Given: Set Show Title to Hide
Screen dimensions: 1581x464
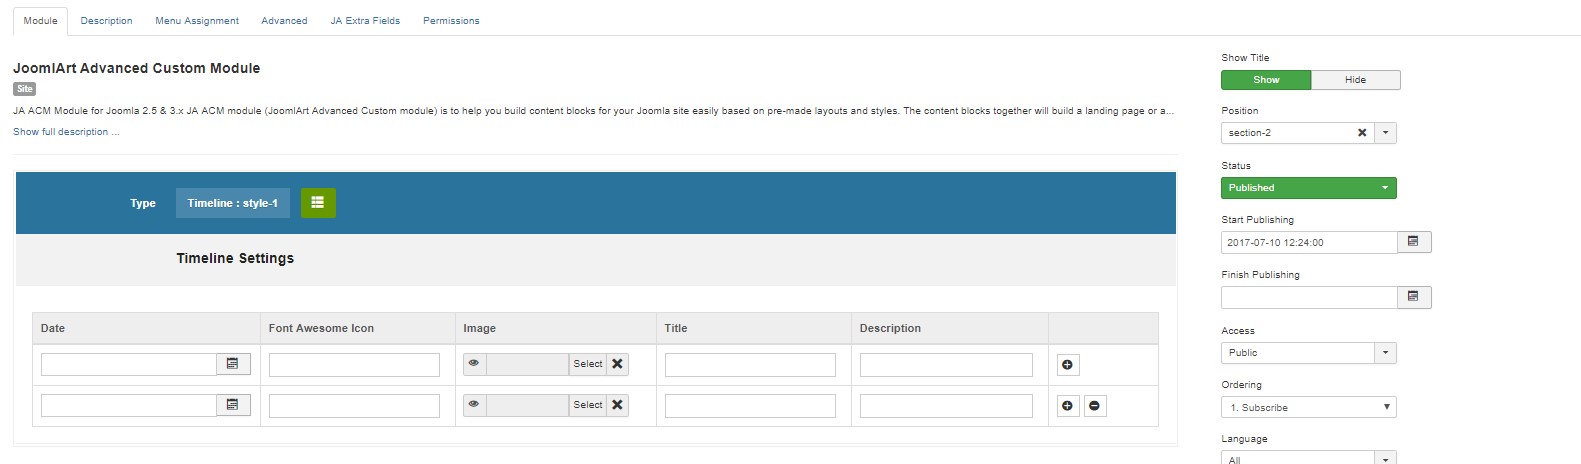Looking at the screenshot, I should (x=1355, y=80).
